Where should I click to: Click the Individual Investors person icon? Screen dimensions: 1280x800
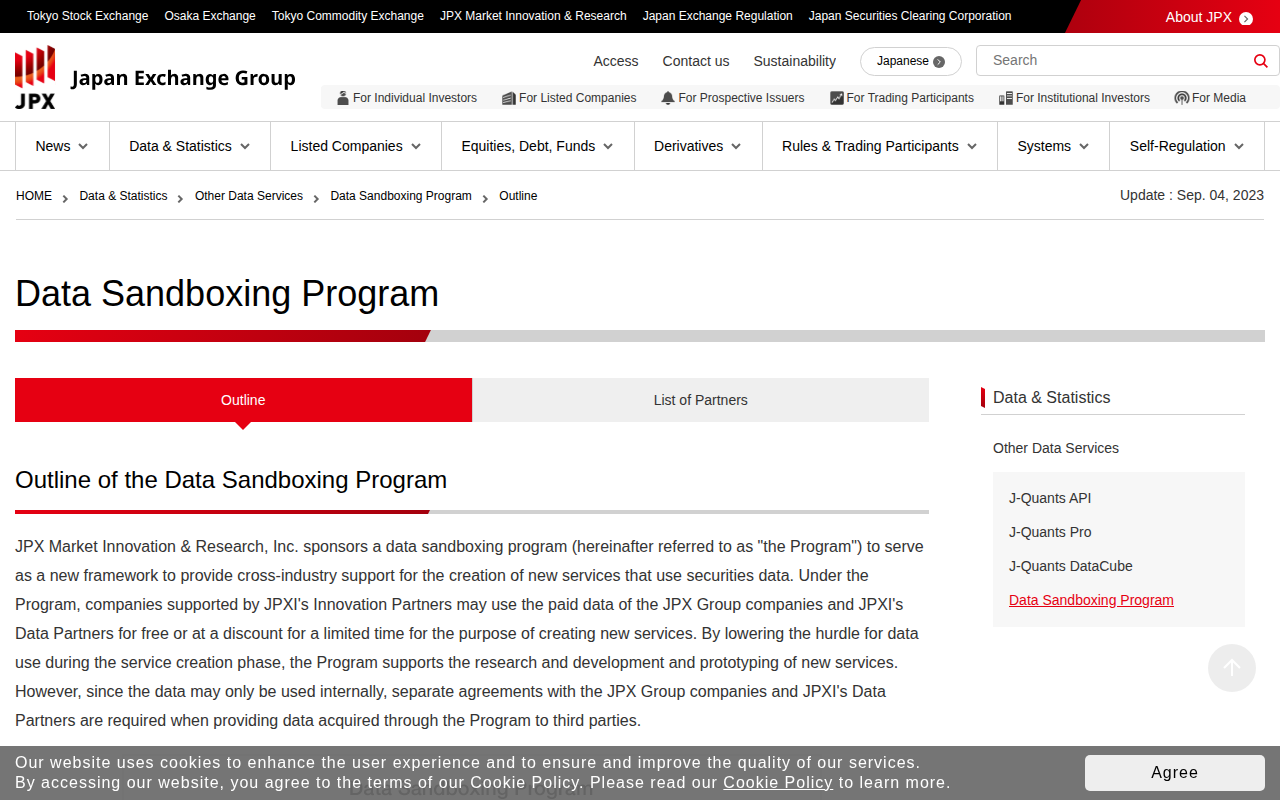[x=343, y=98]
